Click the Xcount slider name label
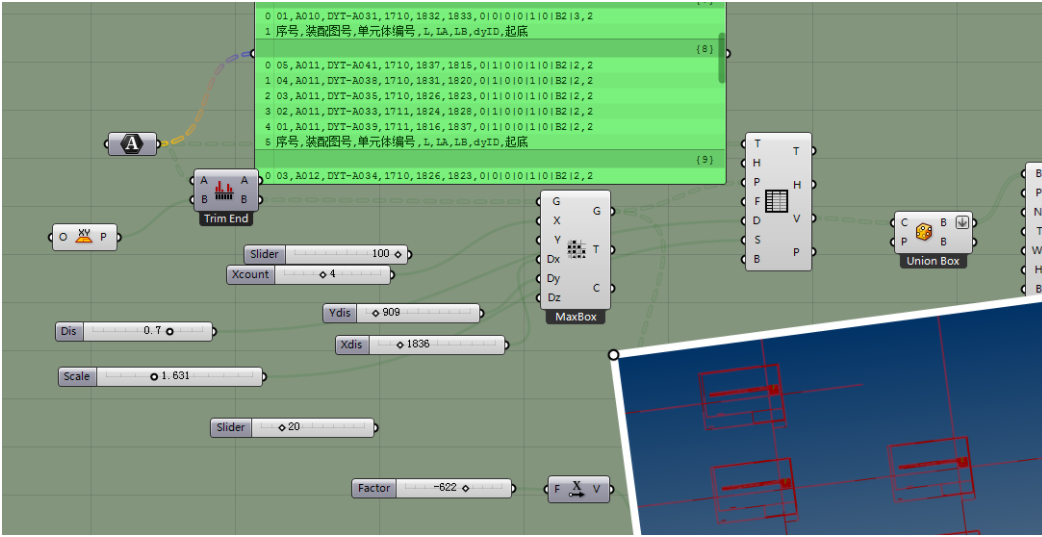The width and height of the screenshot is (1042, 537). click(x=251, y=274)
